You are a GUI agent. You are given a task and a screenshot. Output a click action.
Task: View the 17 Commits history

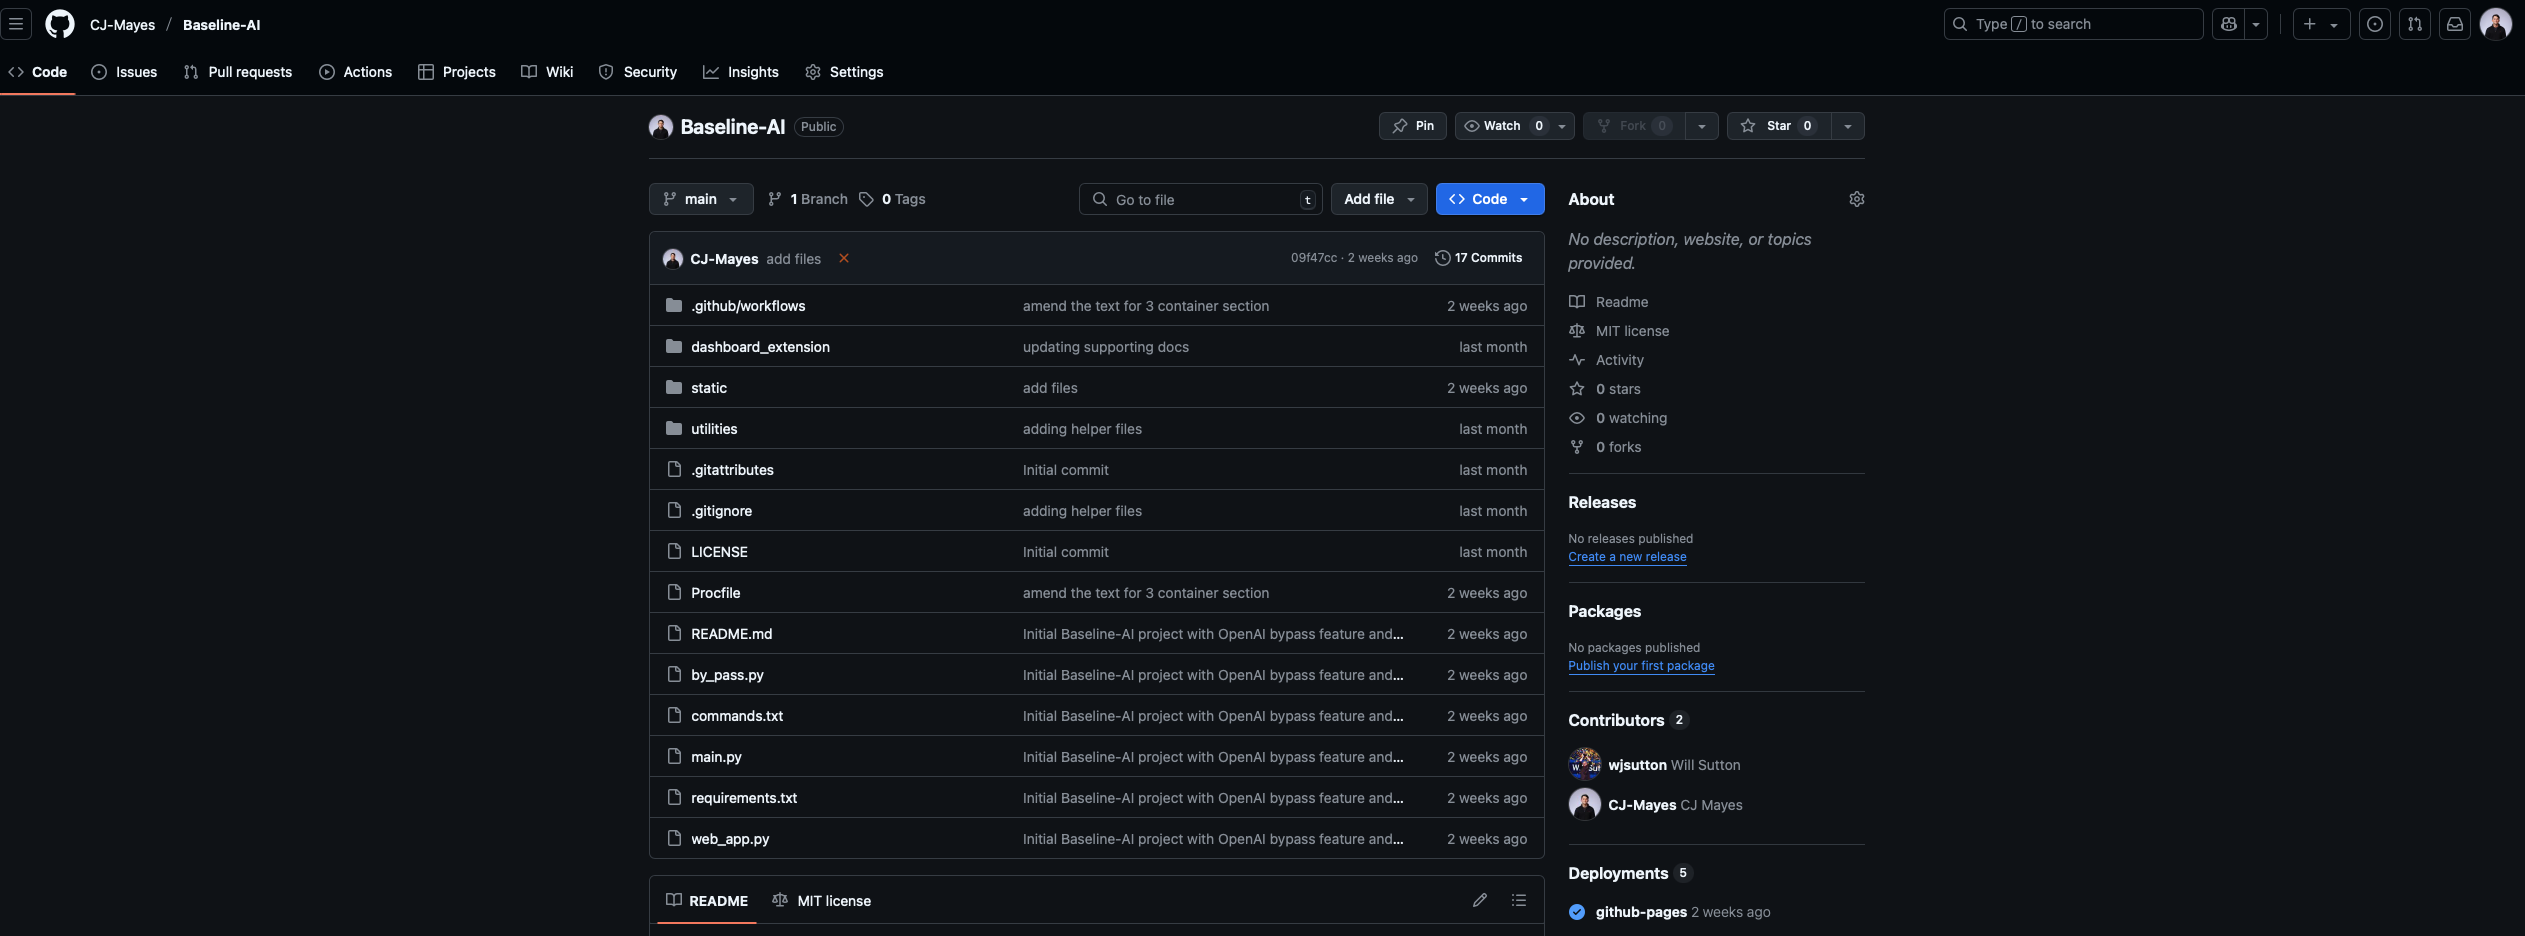1478,258
